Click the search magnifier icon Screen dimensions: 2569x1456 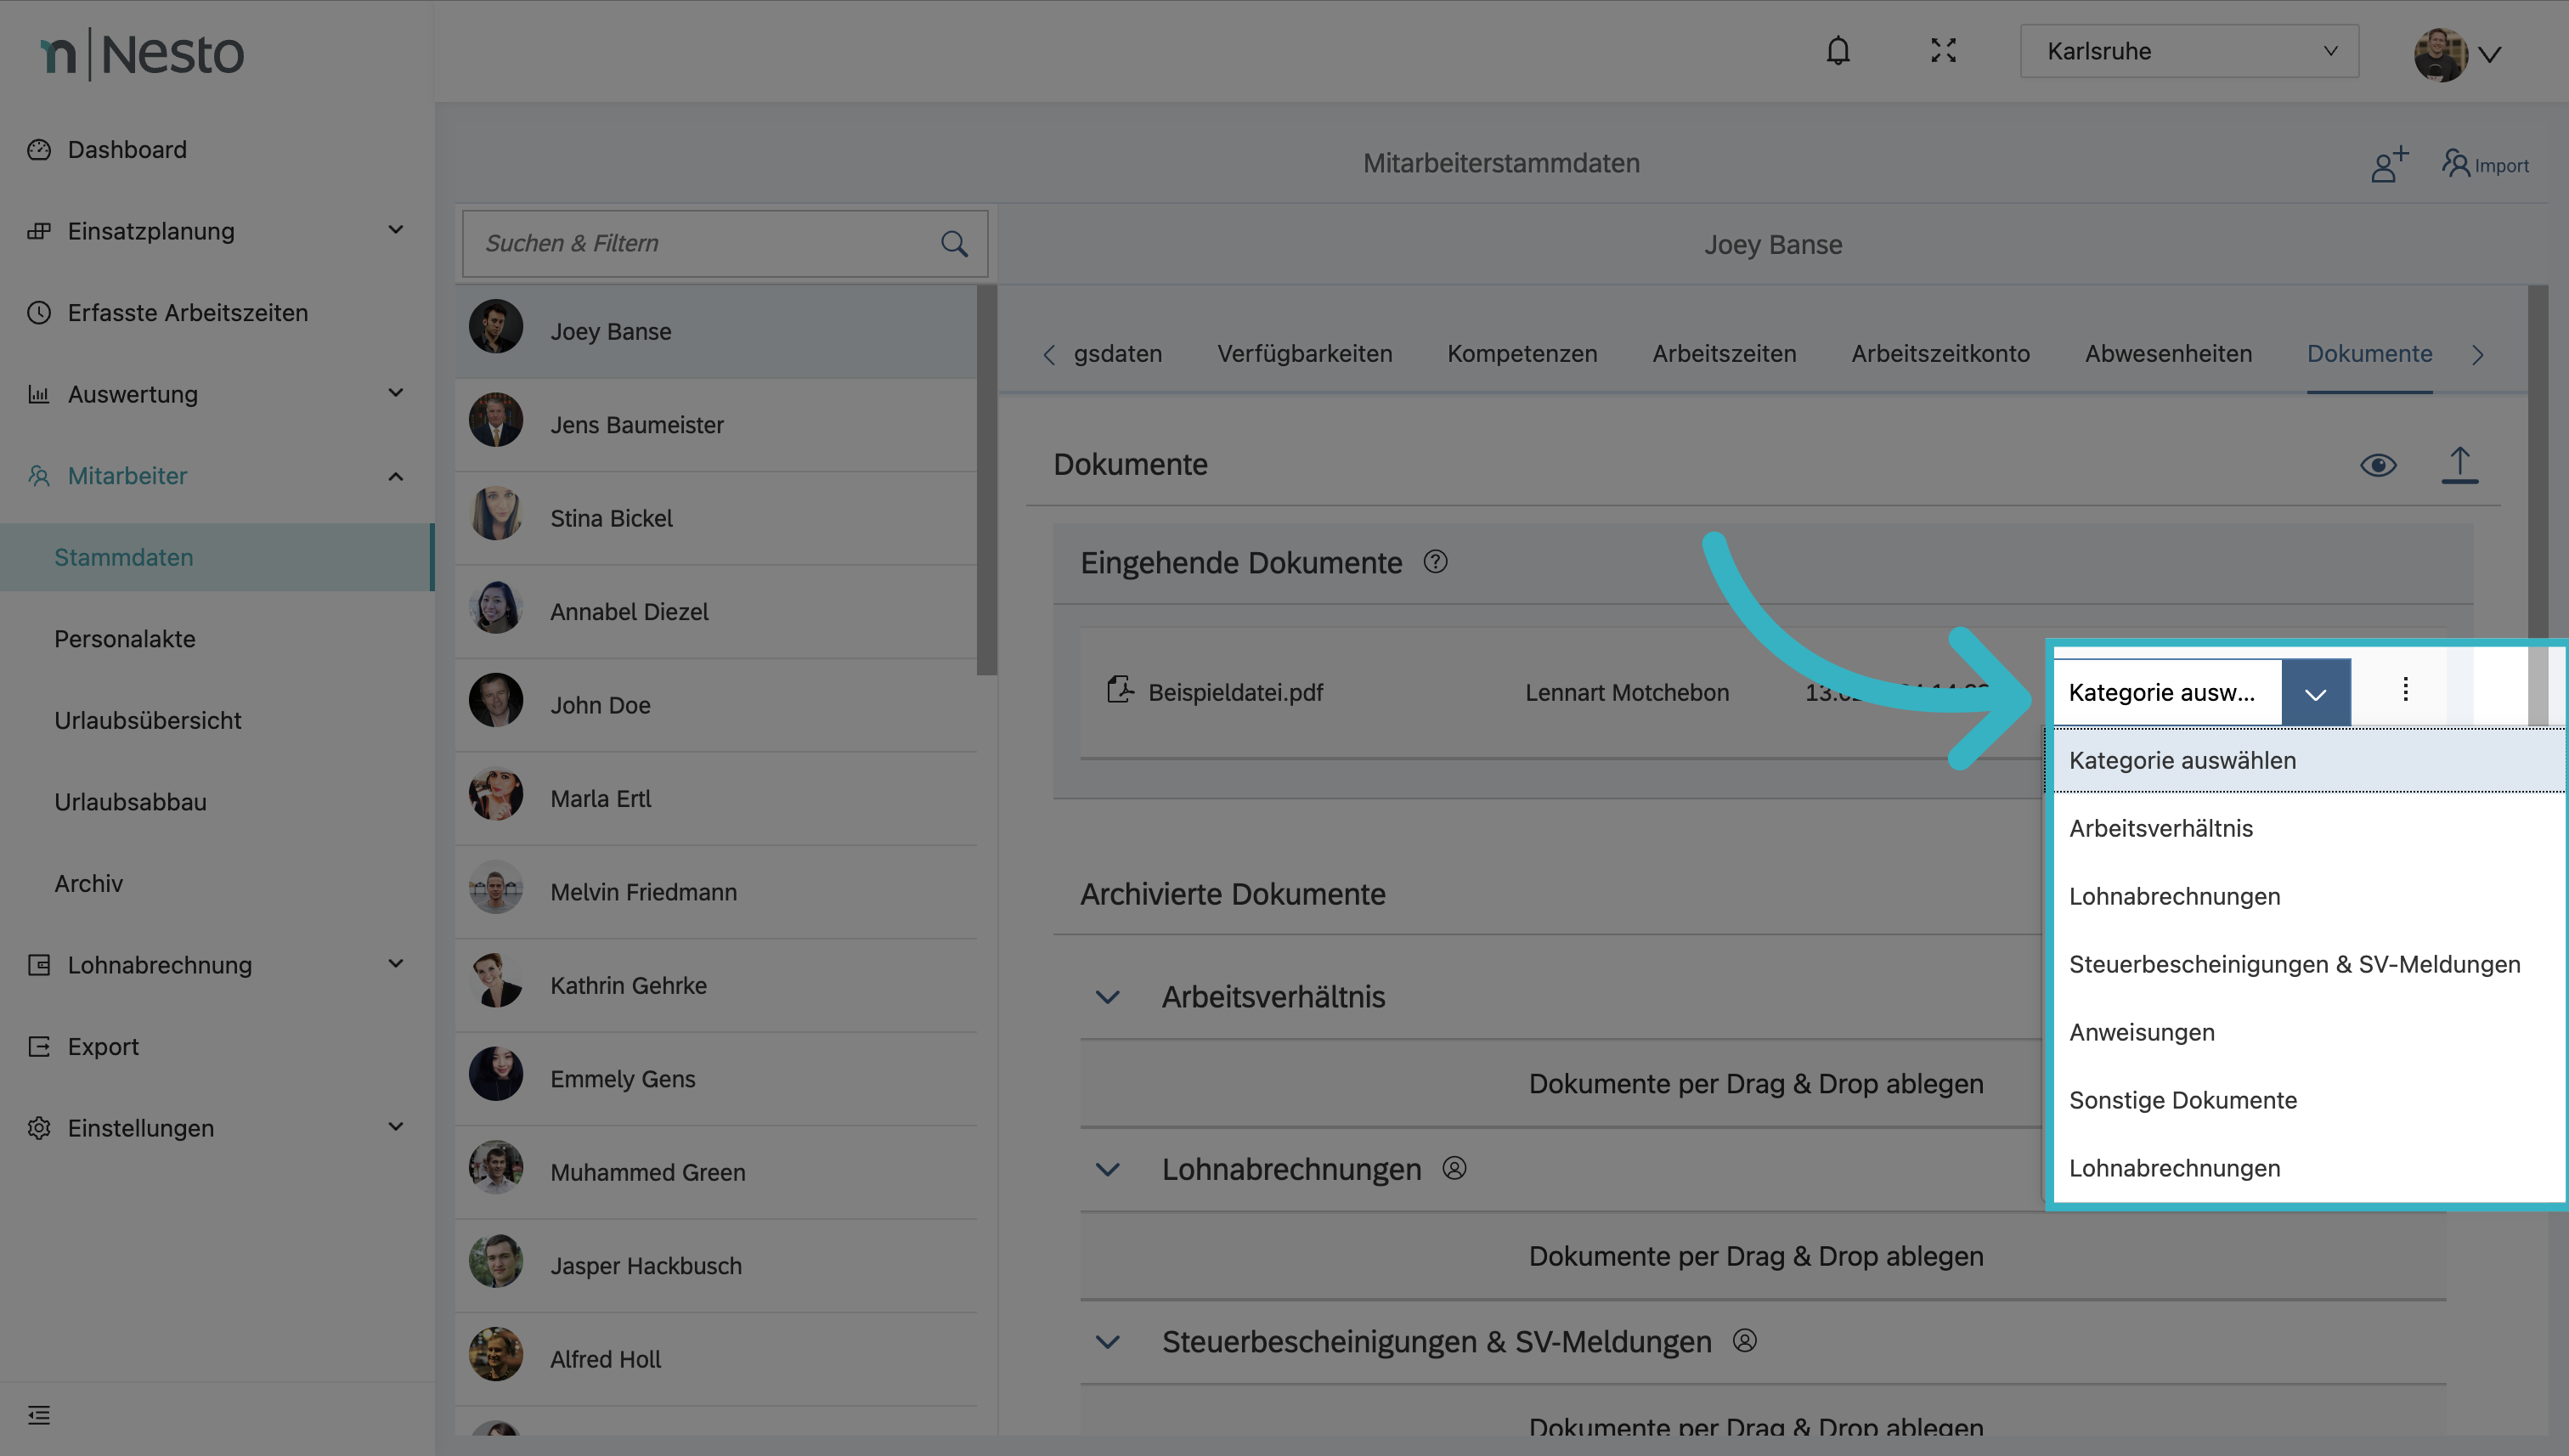(x=953, y=244)
